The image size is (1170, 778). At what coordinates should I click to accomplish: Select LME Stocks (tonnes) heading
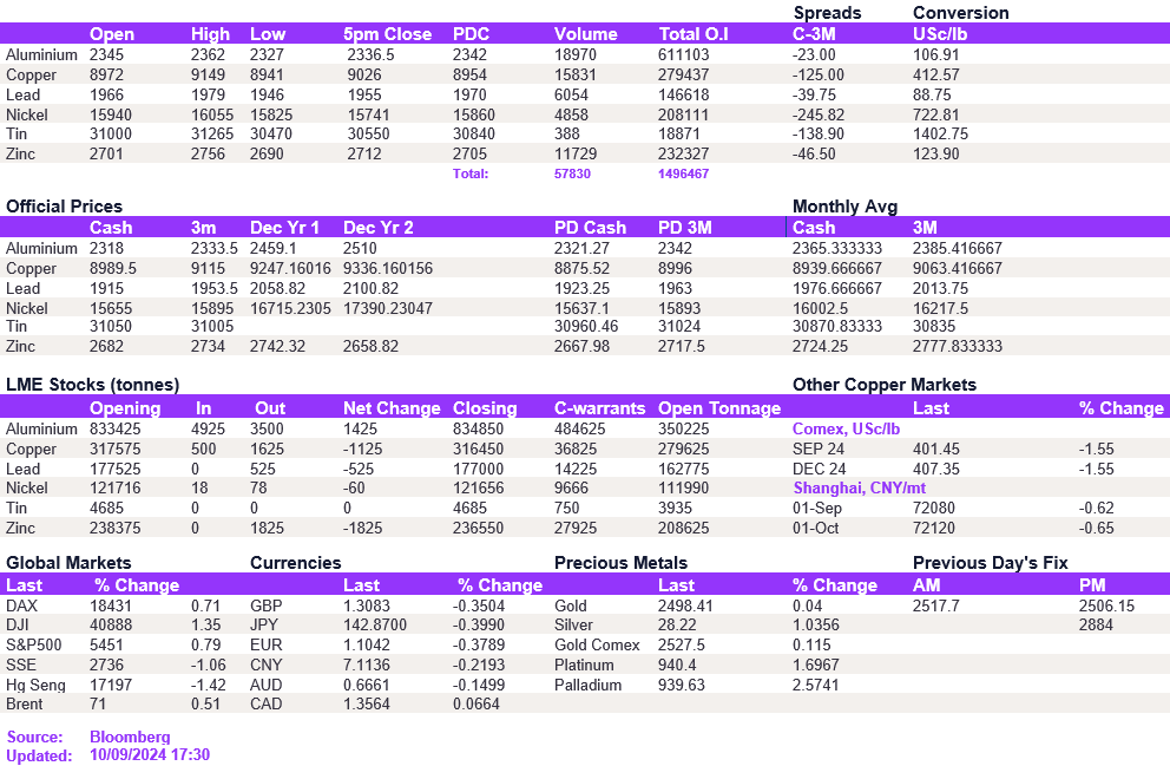(93, 385)
